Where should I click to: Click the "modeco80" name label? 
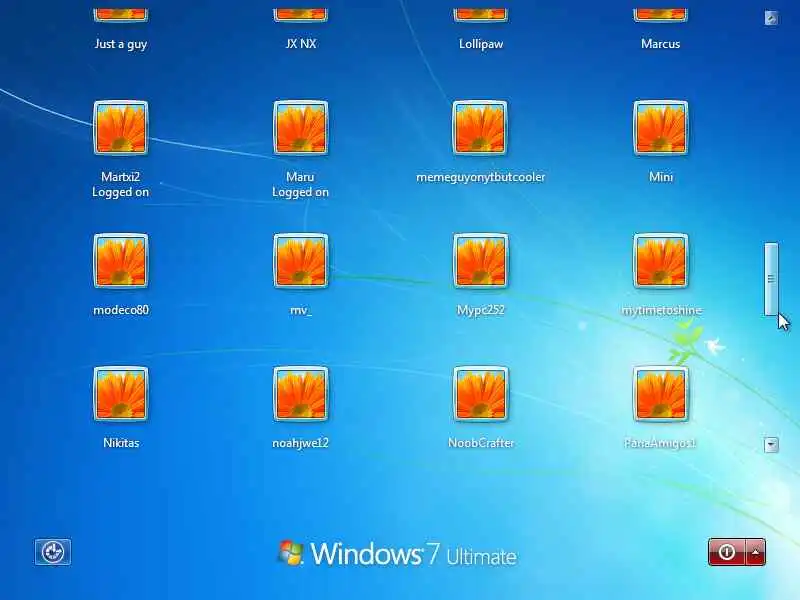point(121,310)
